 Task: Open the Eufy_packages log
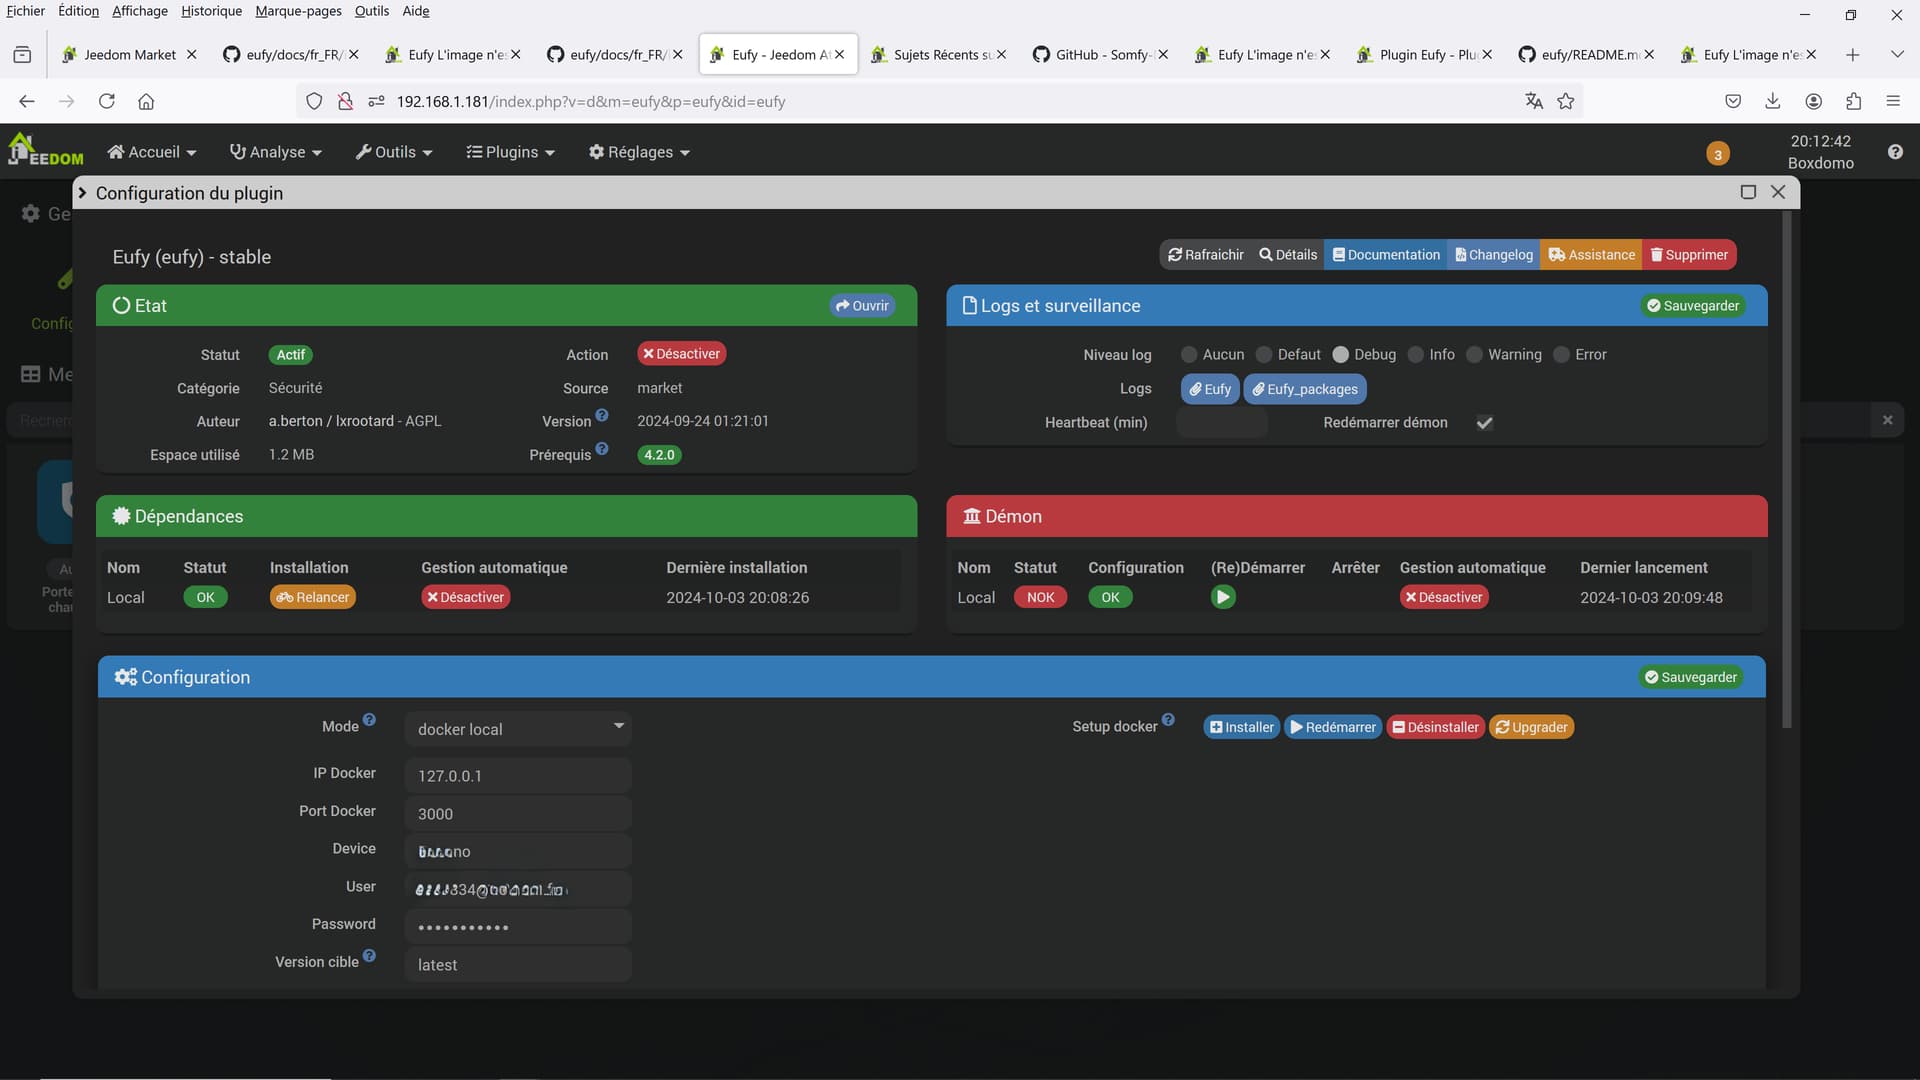pyautogui.click(x=1305, y=389)
